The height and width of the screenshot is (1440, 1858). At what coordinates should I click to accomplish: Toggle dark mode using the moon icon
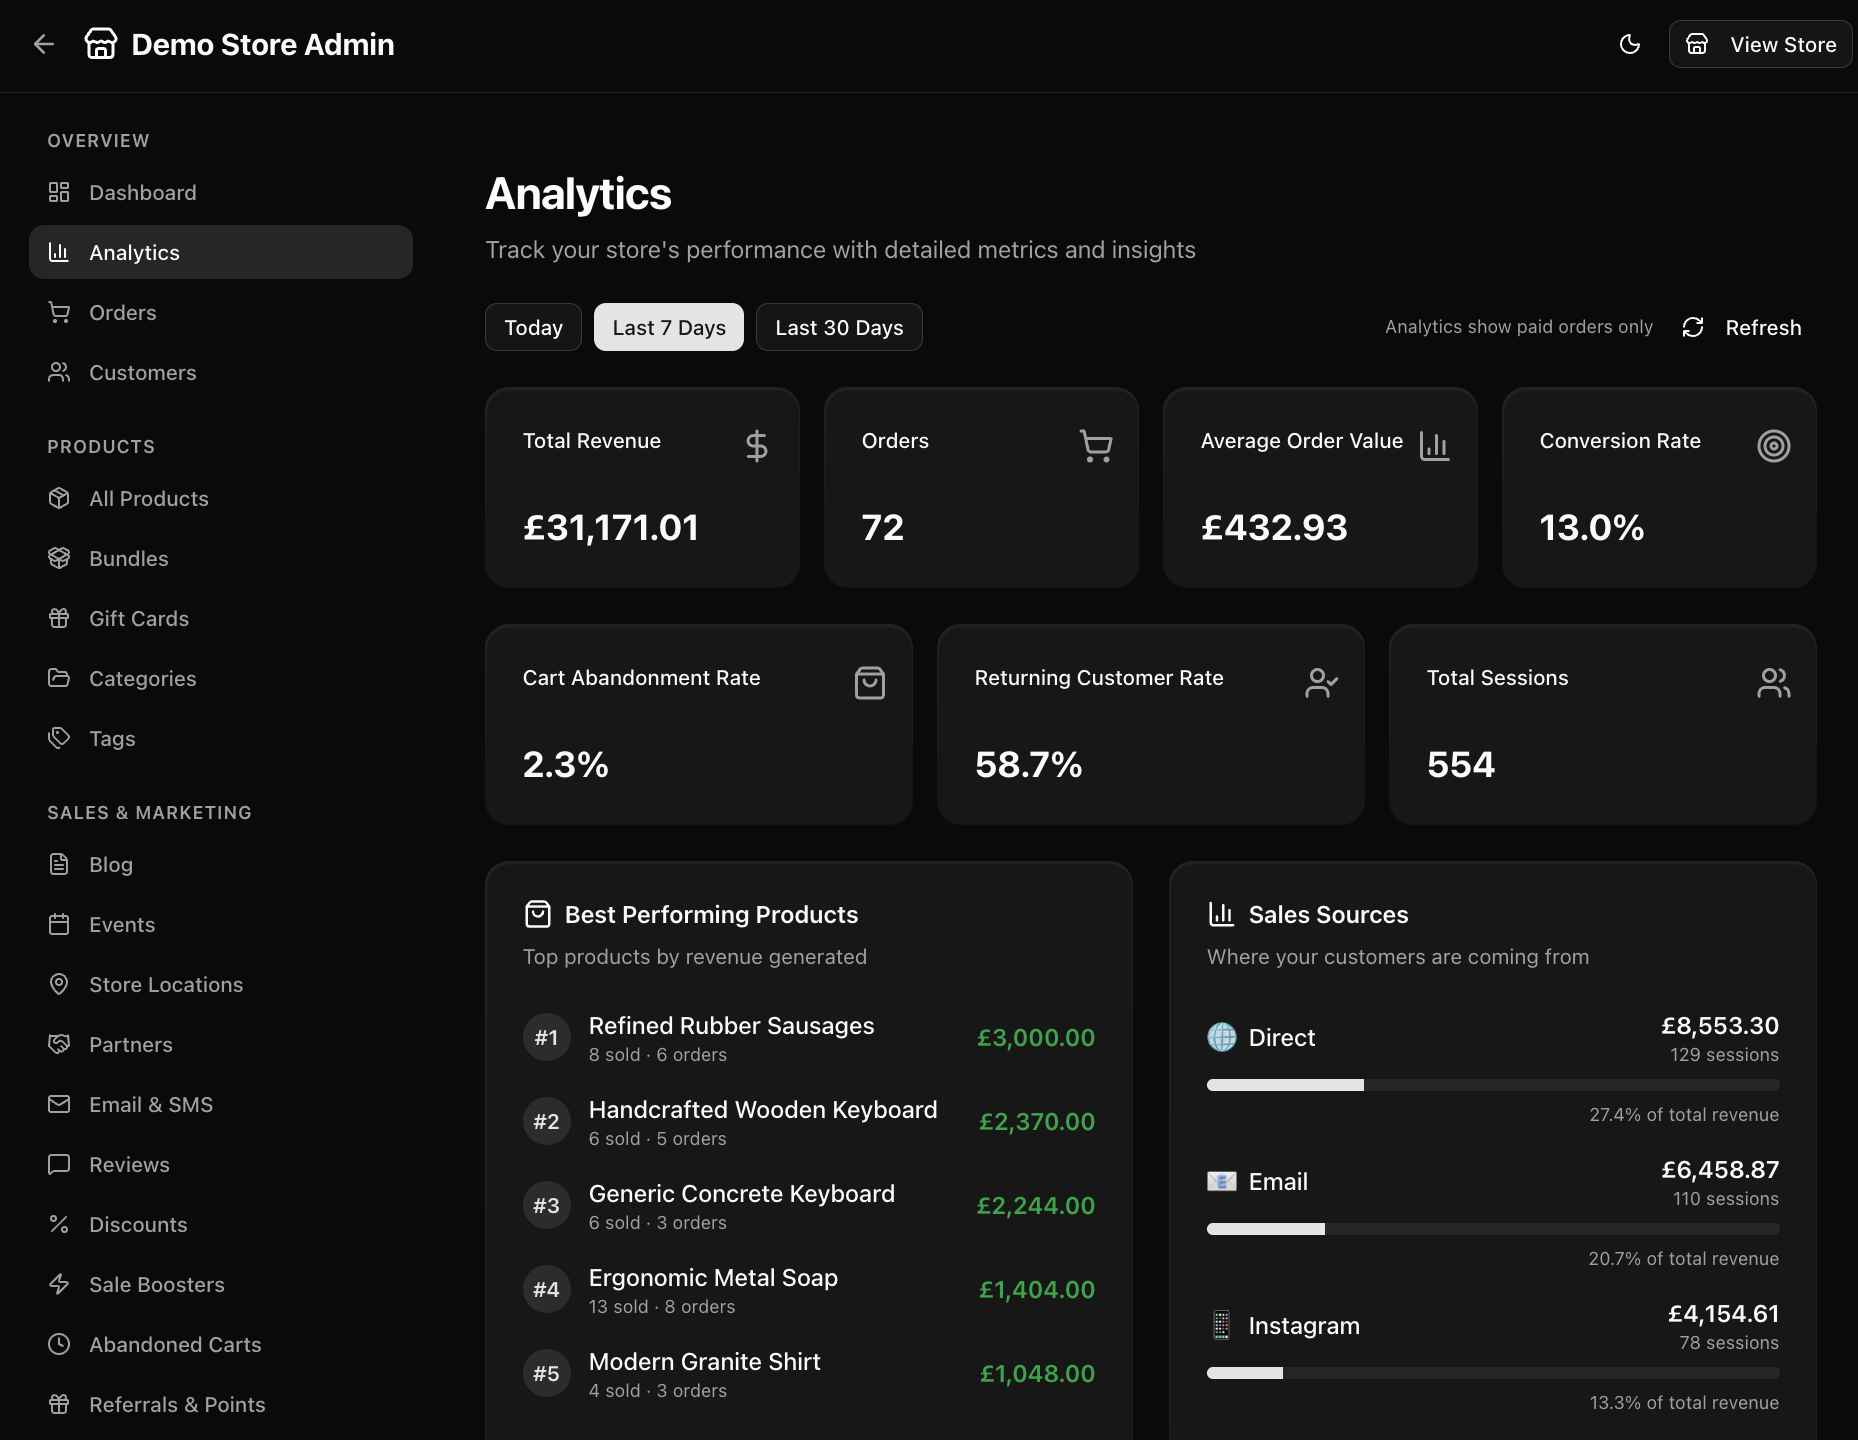pyautogui.click(x=1629, y=44)
